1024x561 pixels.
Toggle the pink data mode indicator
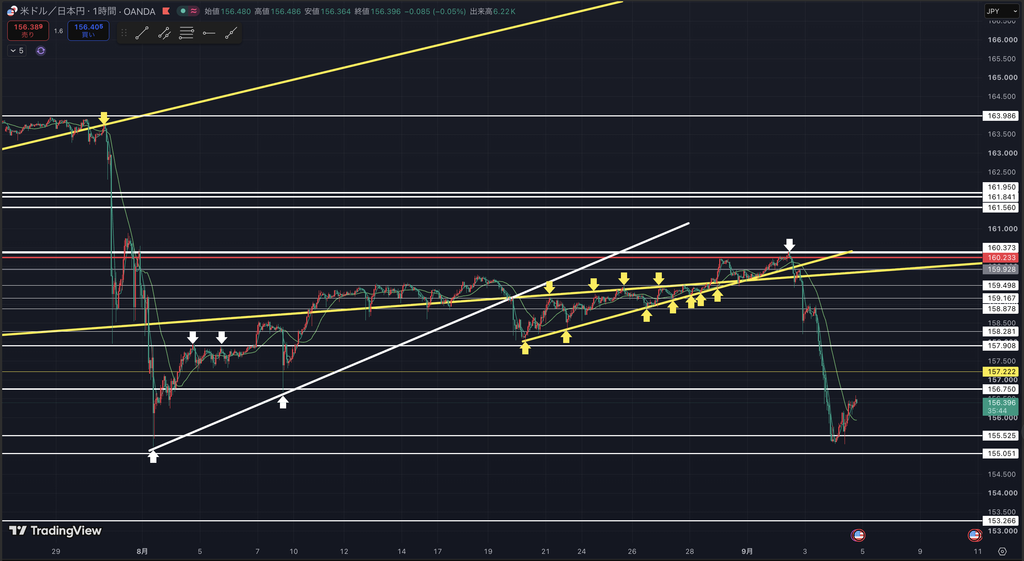pyautogui.click(x=194, y=11)
